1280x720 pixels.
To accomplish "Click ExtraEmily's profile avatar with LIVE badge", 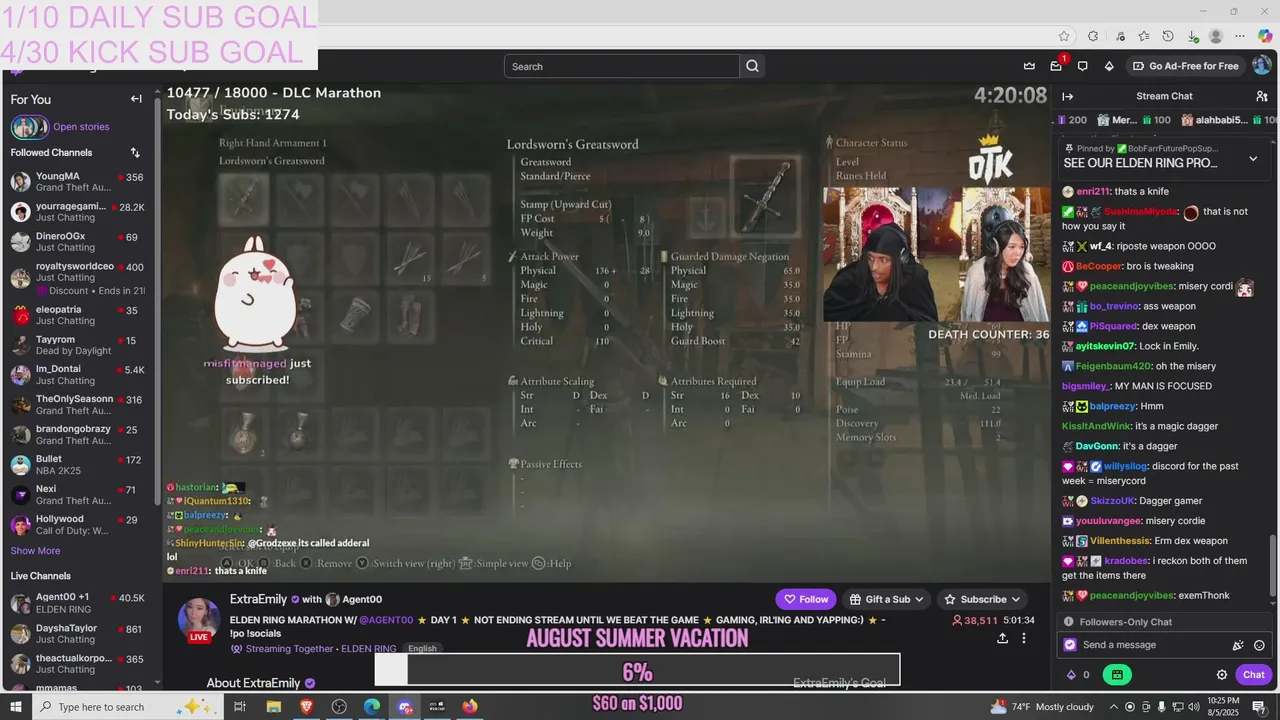I will (x=199, y=621).
